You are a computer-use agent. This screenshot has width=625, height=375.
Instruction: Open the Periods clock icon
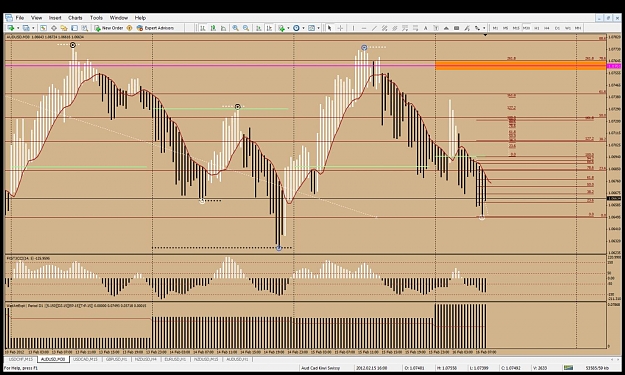coord(296,28)
